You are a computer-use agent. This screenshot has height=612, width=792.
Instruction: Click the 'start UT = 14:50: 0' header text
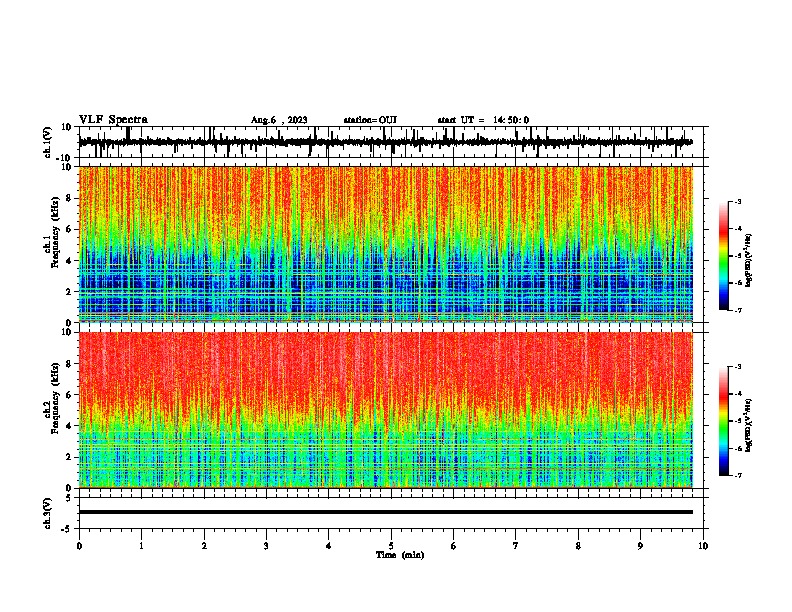click(483, 120)
